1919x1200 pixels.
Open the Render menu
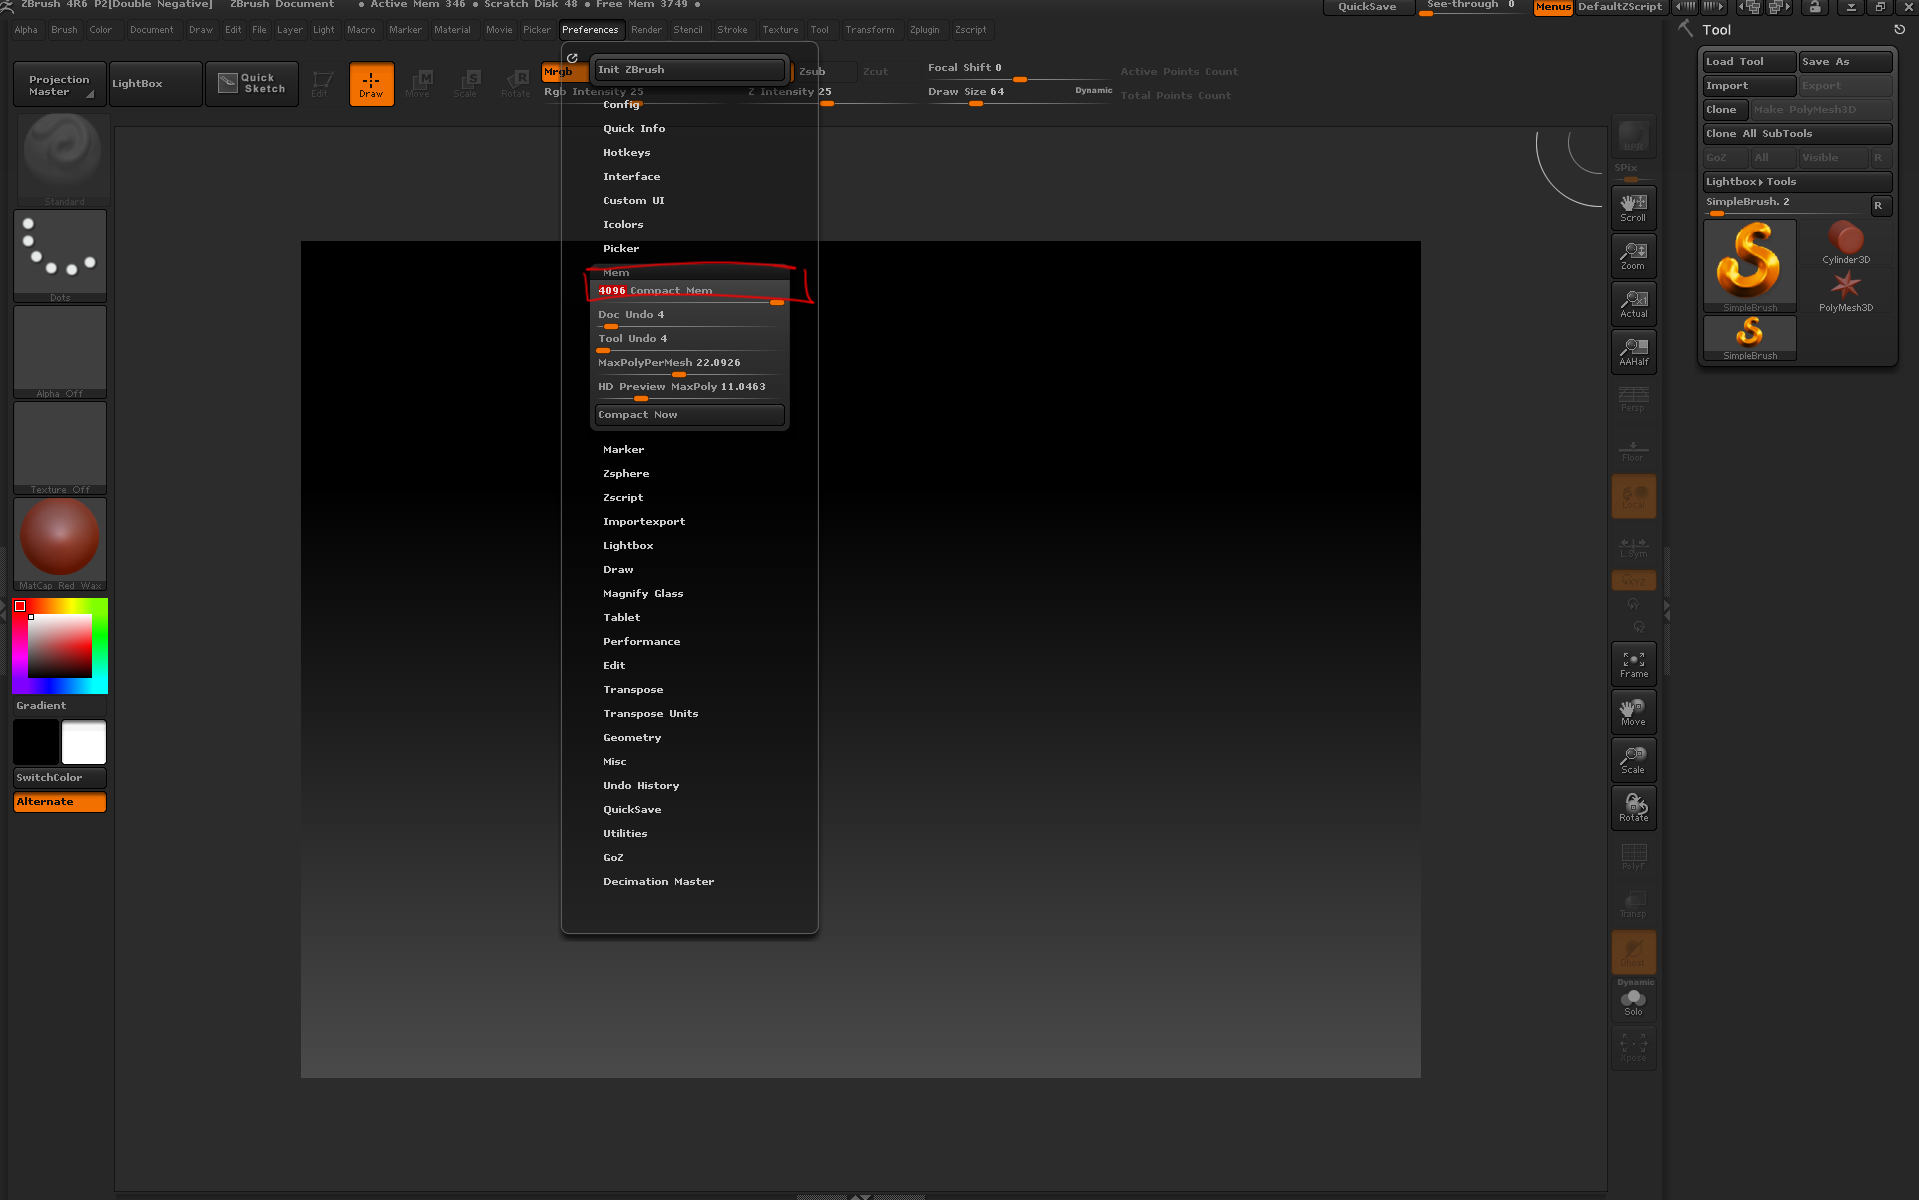tap(646, 30)
